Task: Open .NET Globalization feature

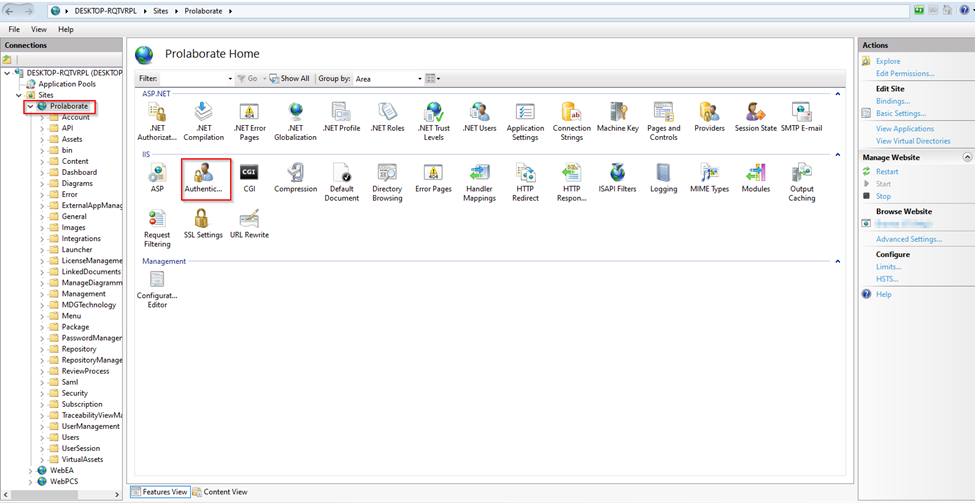Action: [x=295, y=121]
